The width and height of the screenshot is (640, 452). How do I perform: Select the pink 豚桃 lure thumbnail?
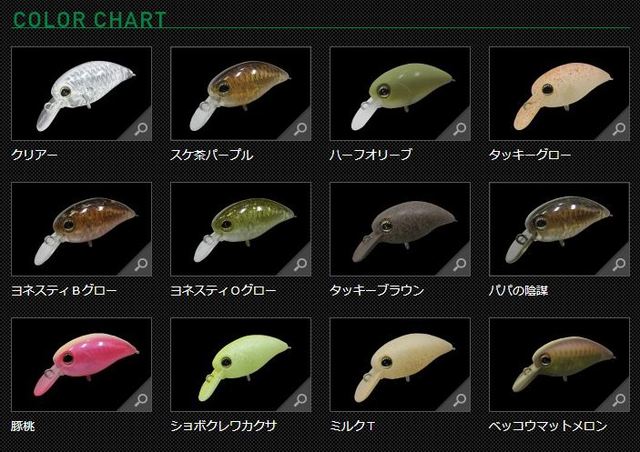pyautogui.click(x=82, y=364)
